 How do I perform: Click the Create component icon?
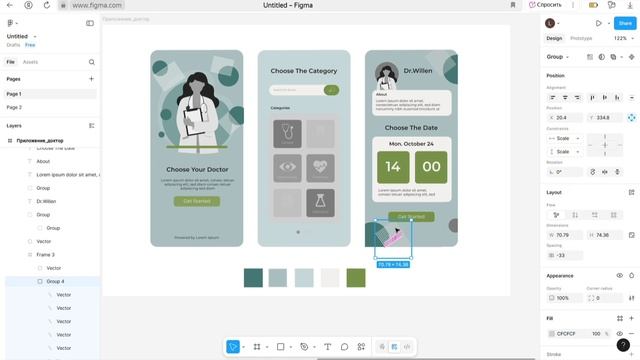tap(631, 57)
